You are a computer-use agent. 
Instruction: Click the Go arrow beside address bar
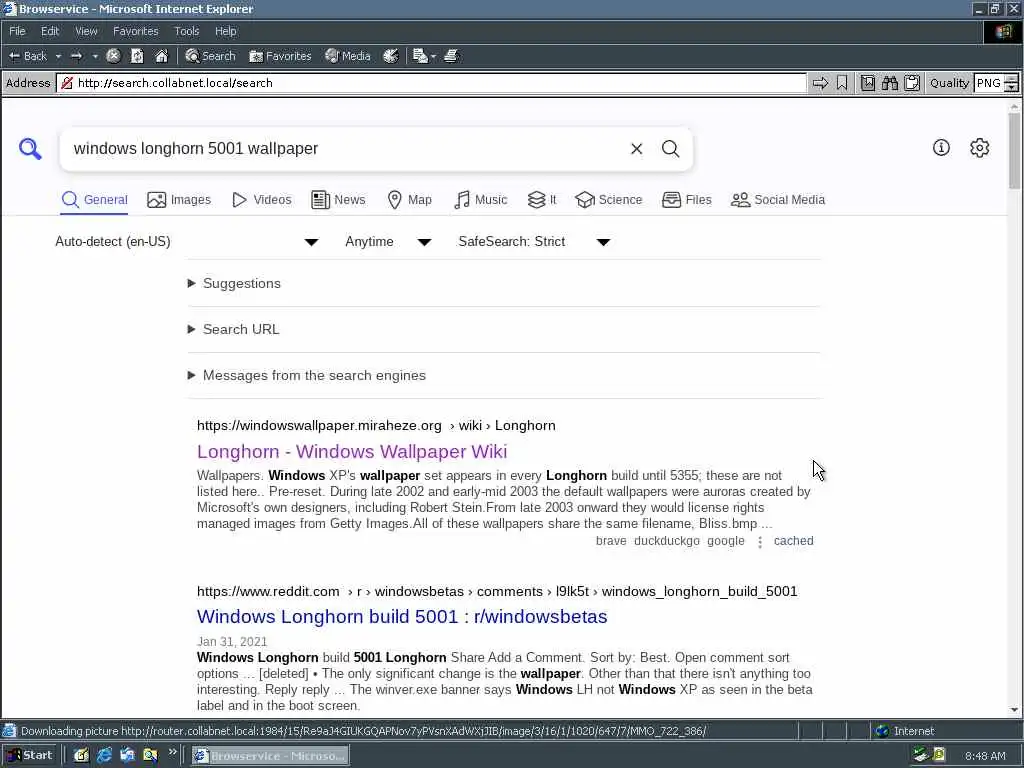click(x=820, y=83)
